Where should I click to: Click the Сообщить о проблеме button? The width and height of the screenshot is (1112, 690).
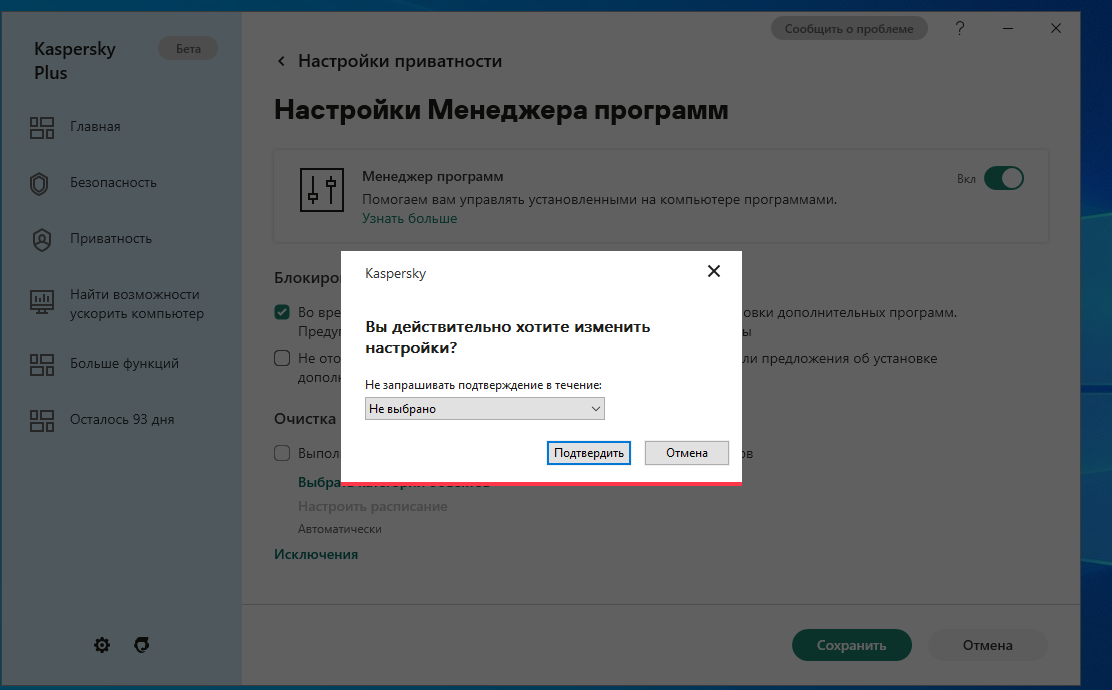tap(849, 28)
